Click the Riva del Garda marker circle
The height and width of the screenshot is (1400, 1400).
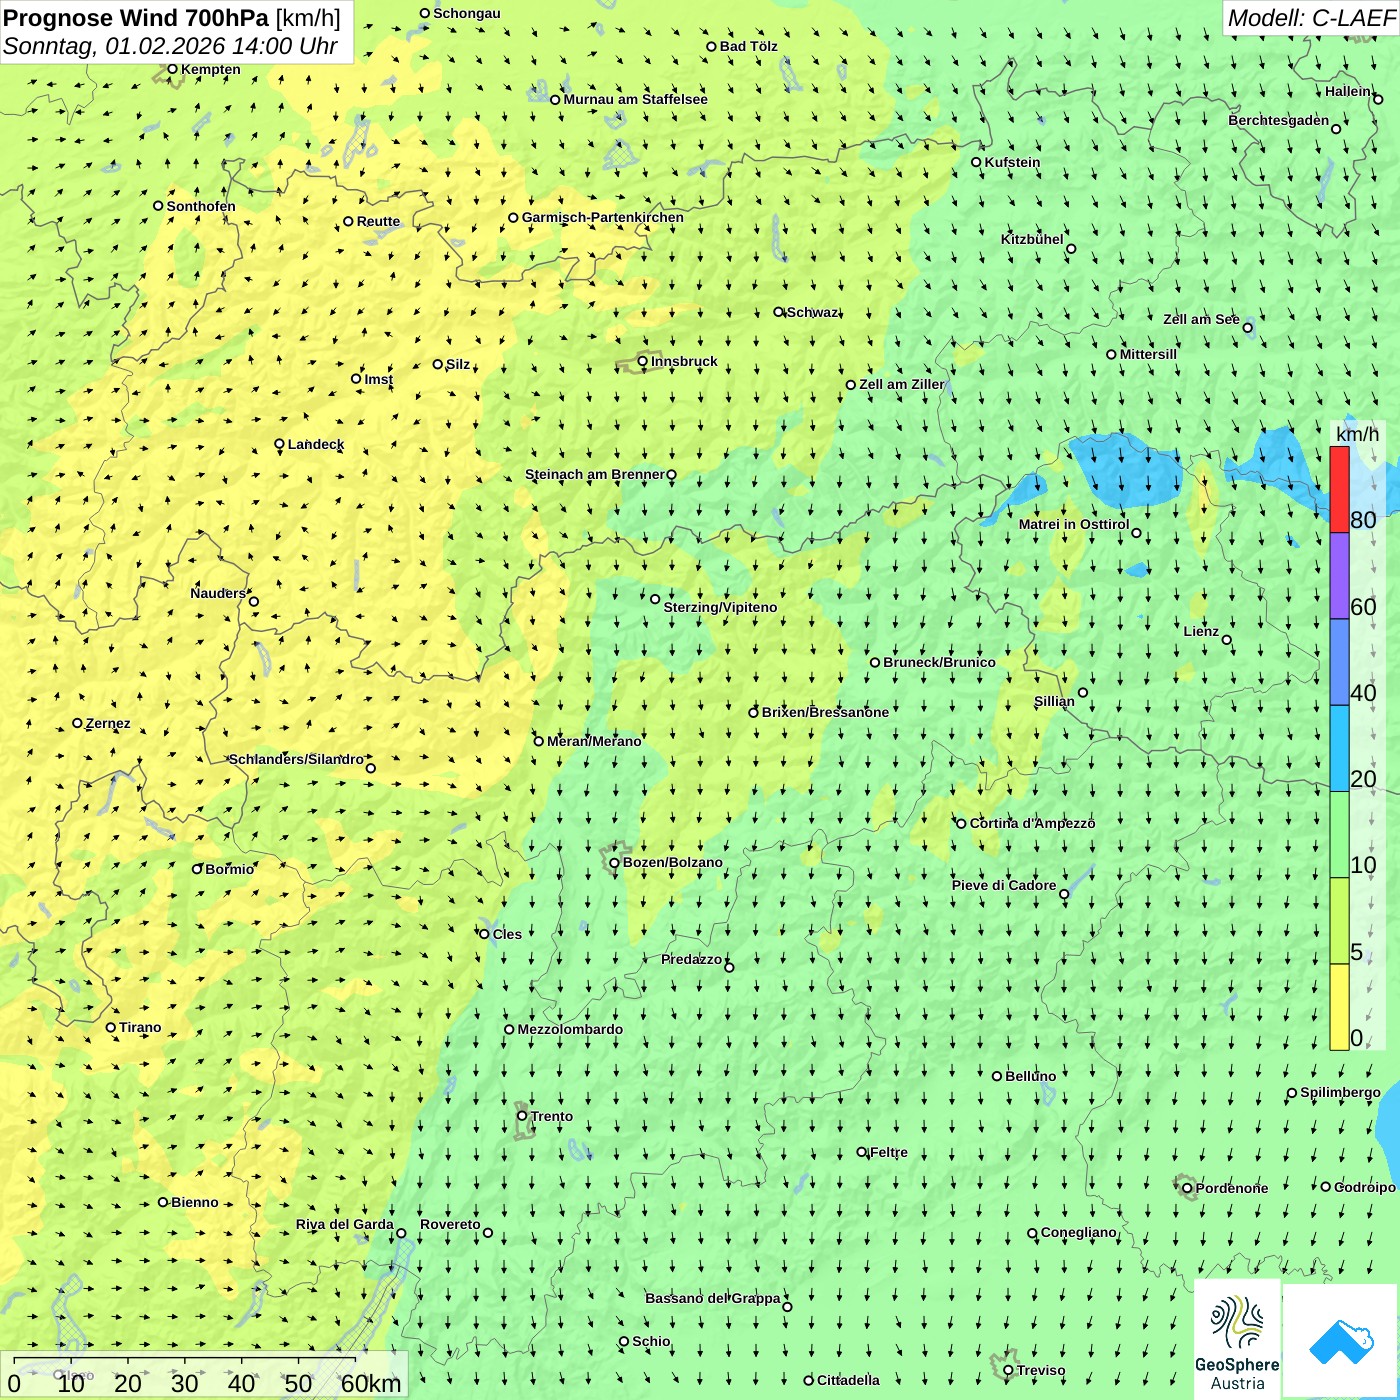[401, 1233]
